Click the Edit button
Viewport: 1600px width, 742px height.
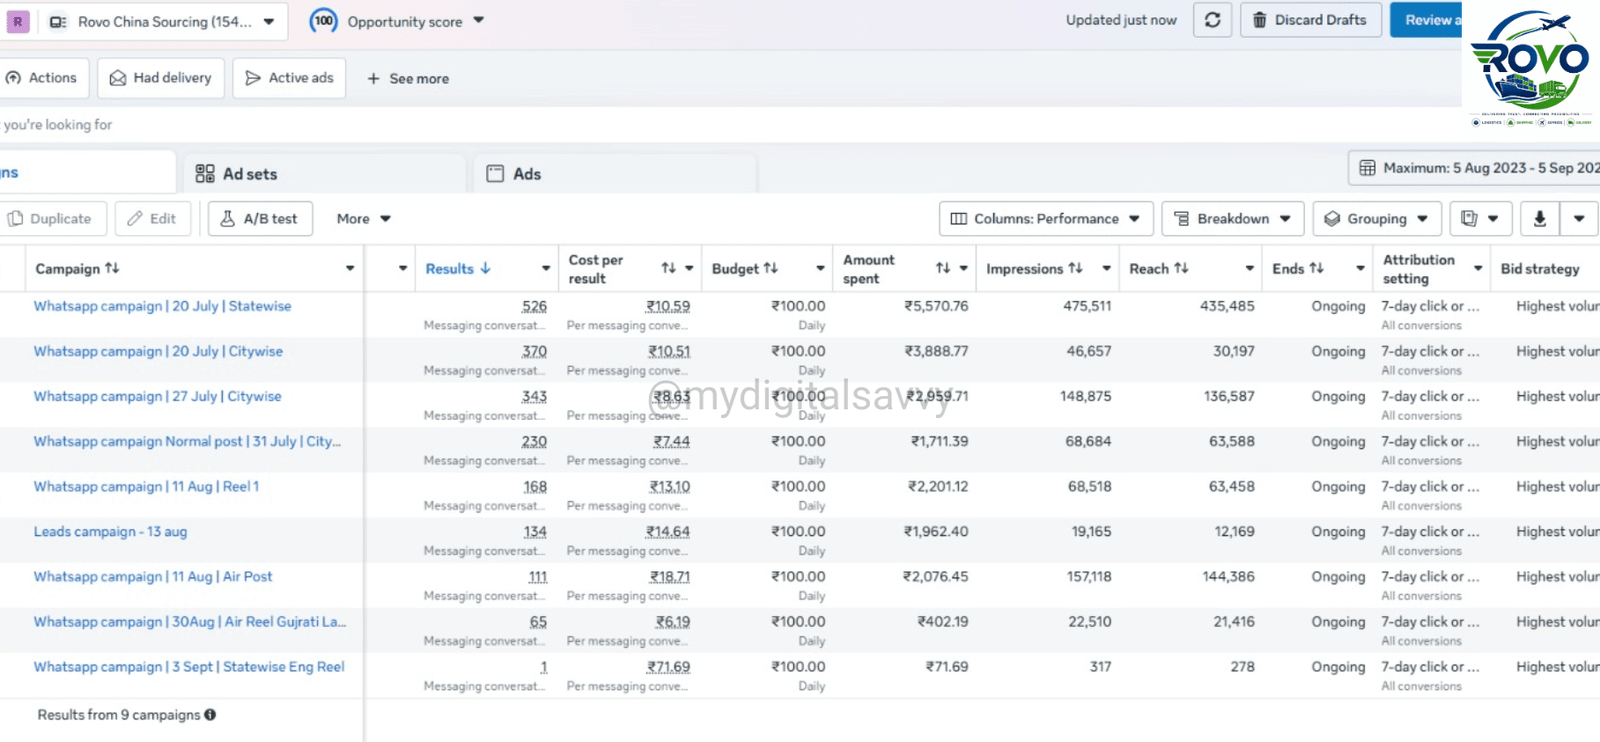click(152, 219)
